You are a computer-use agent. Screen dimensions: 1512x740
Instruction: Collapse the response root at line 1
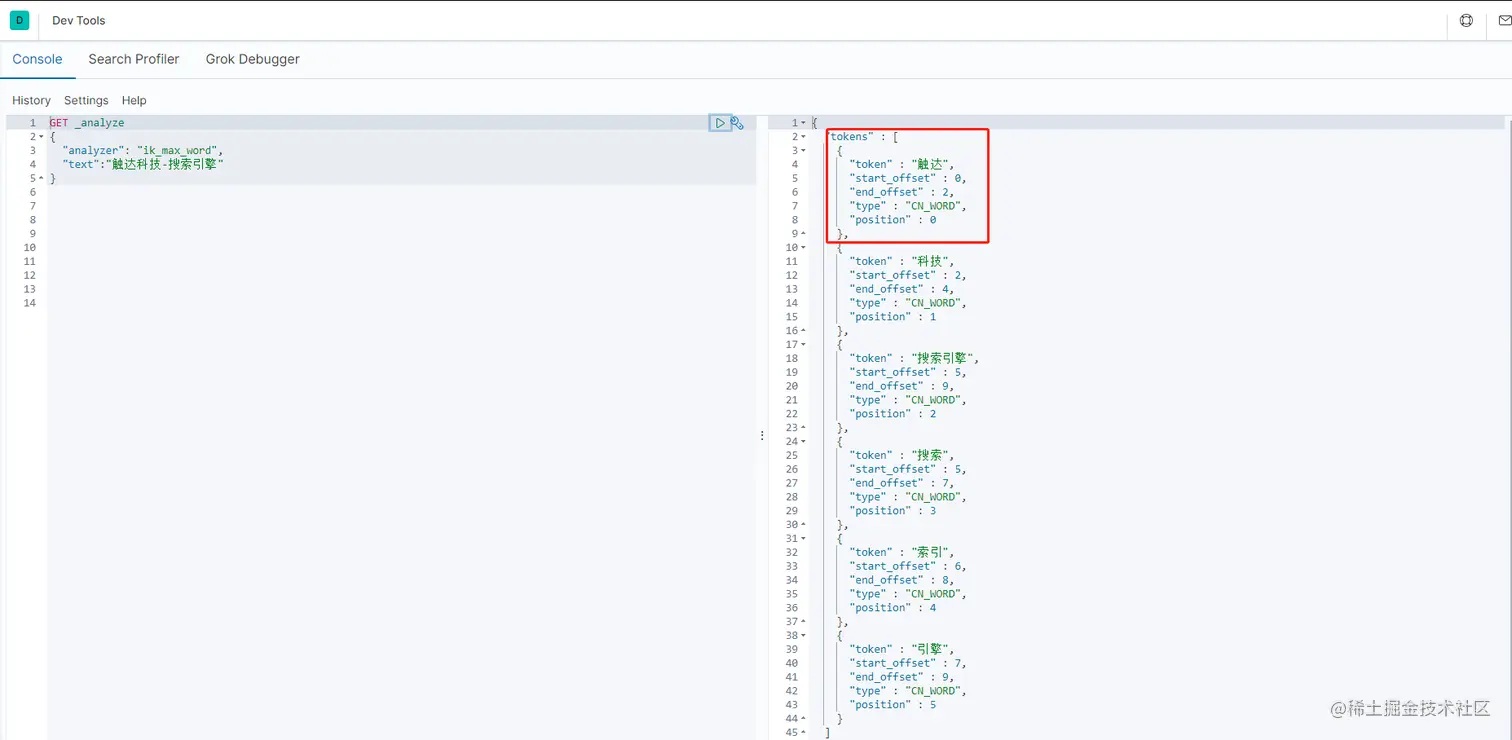803,123
